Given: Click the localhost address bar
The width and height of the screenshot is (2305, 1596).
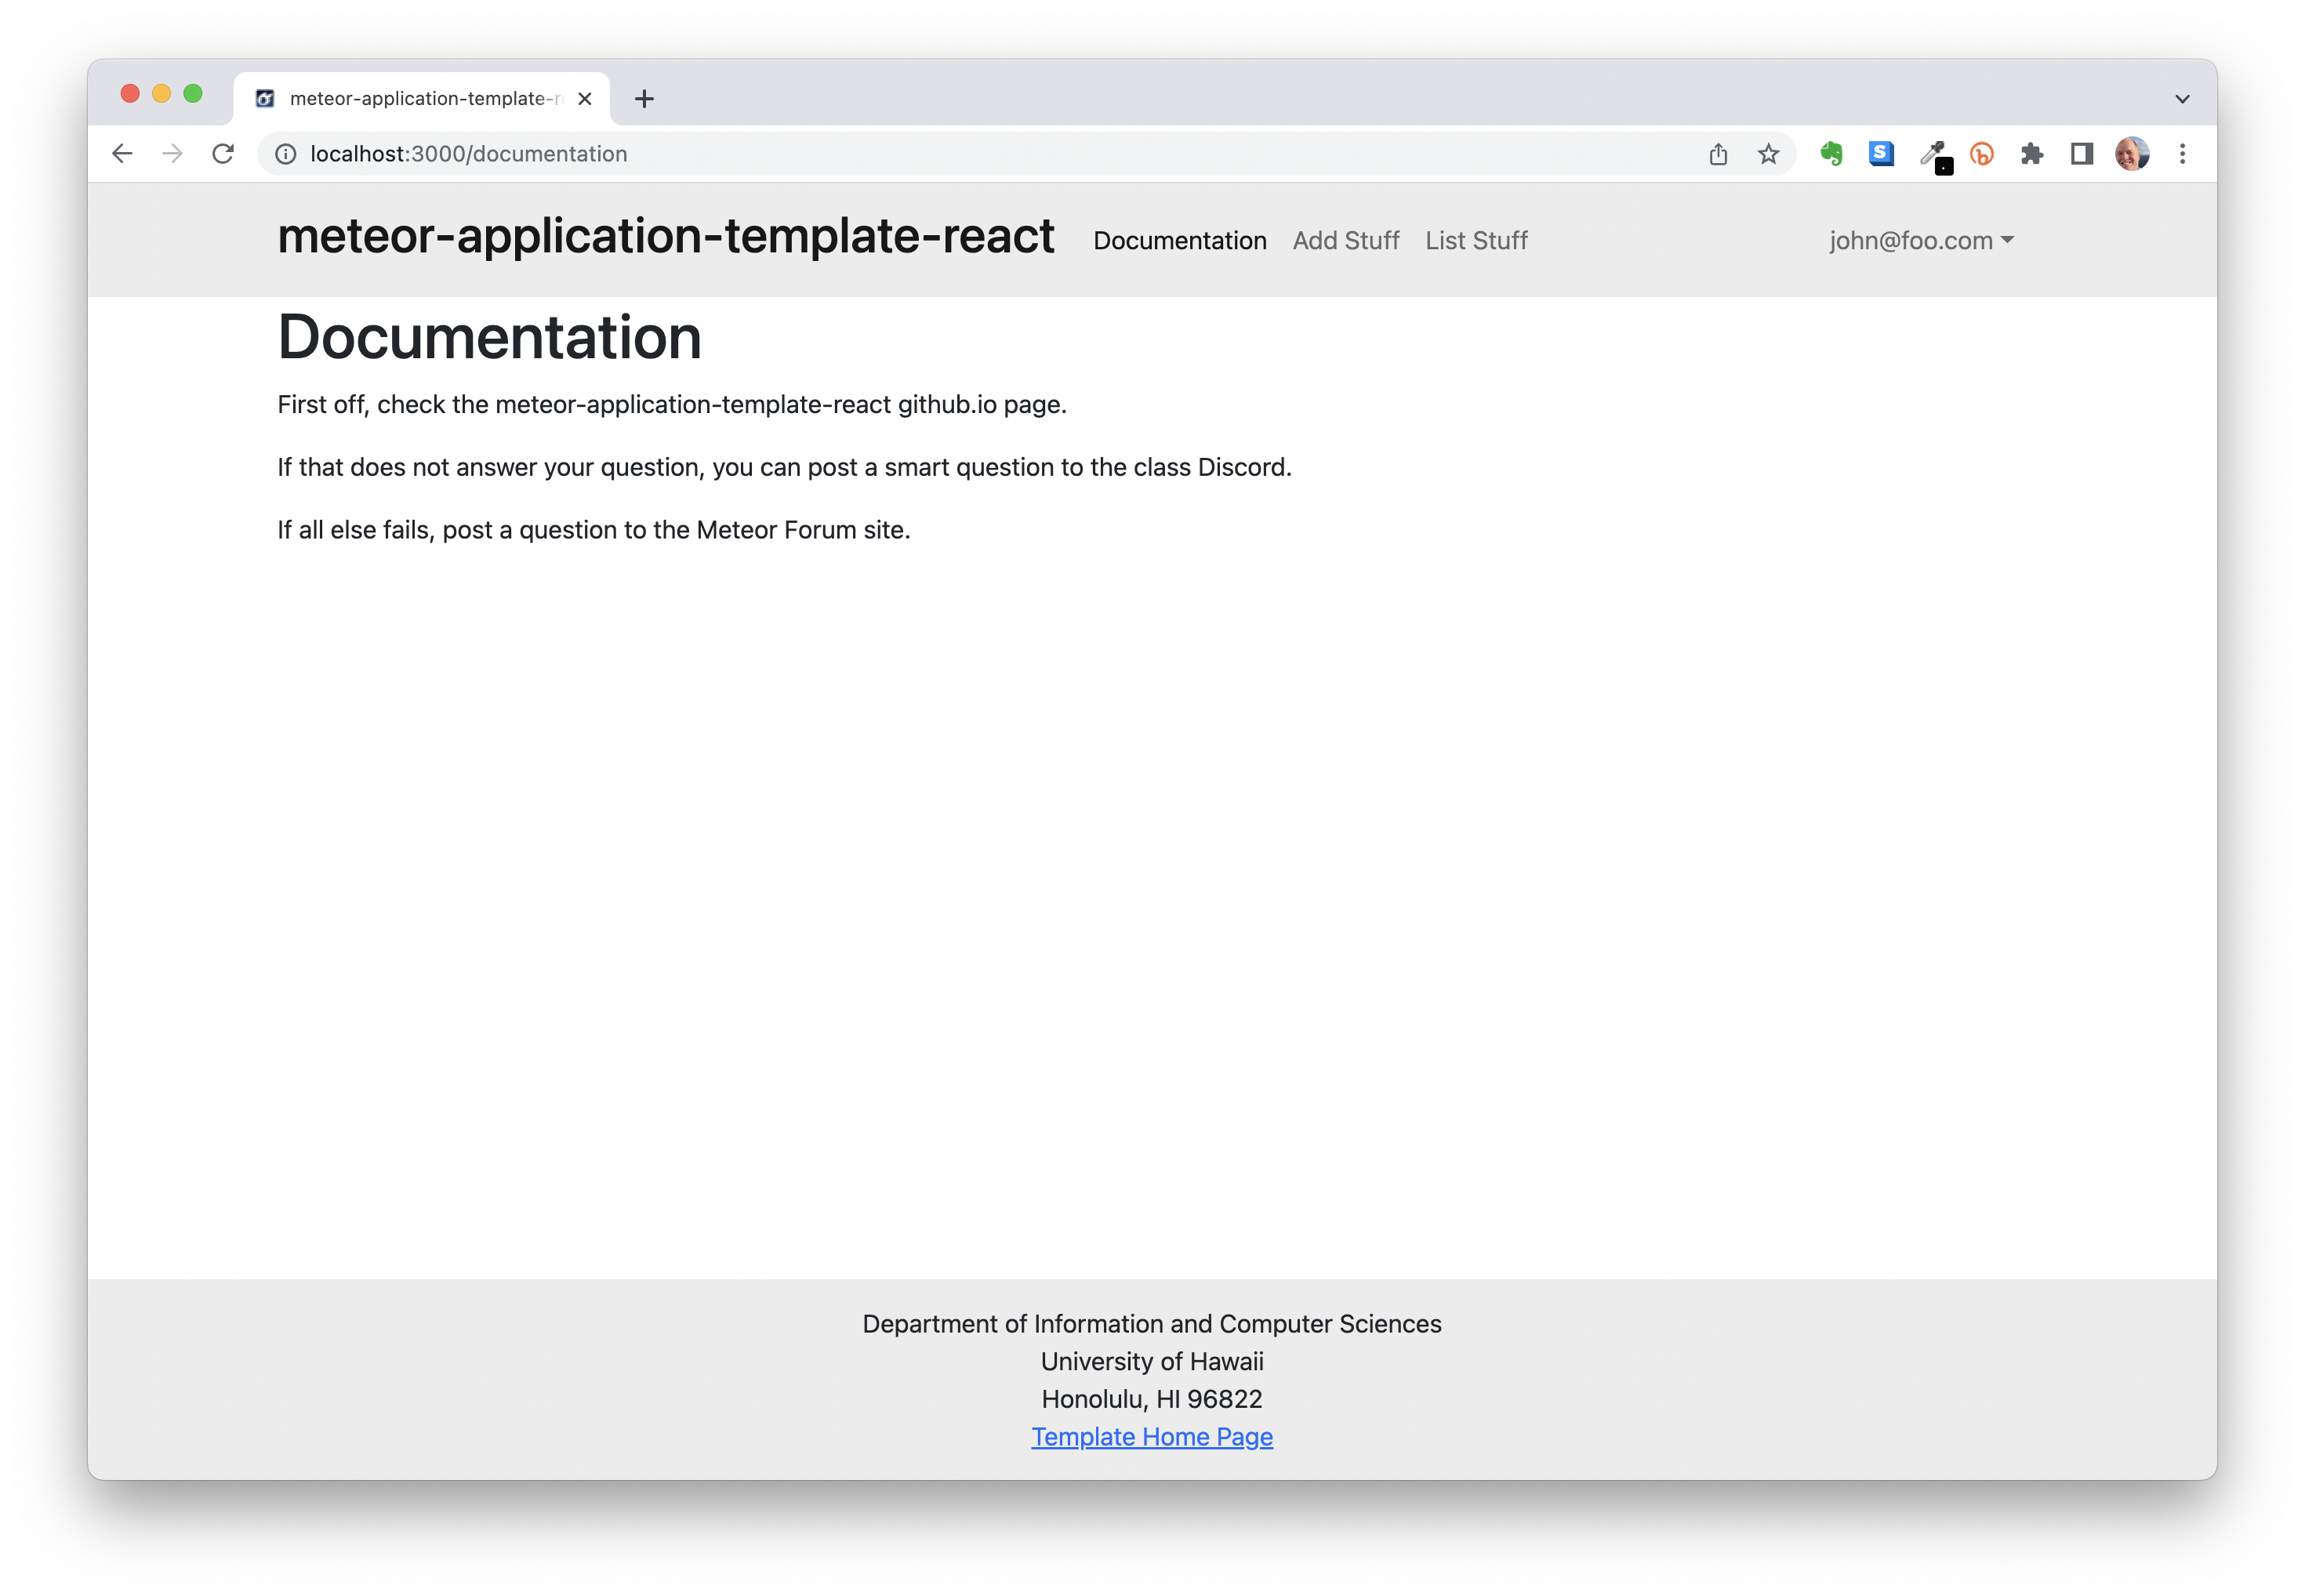Looking at the screenshot, I should click(900, 154).
